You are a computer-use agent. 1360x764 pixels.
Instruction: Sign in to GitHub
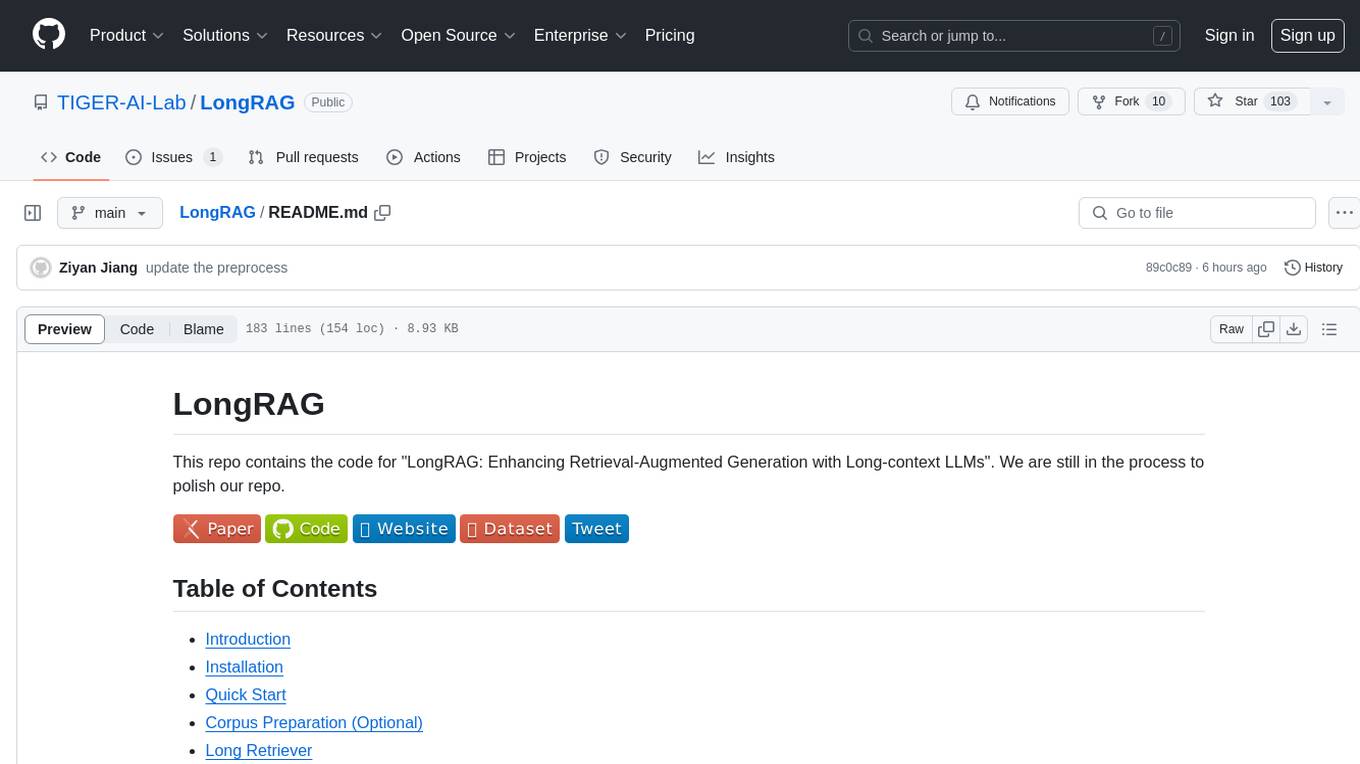pos(1229,35)
